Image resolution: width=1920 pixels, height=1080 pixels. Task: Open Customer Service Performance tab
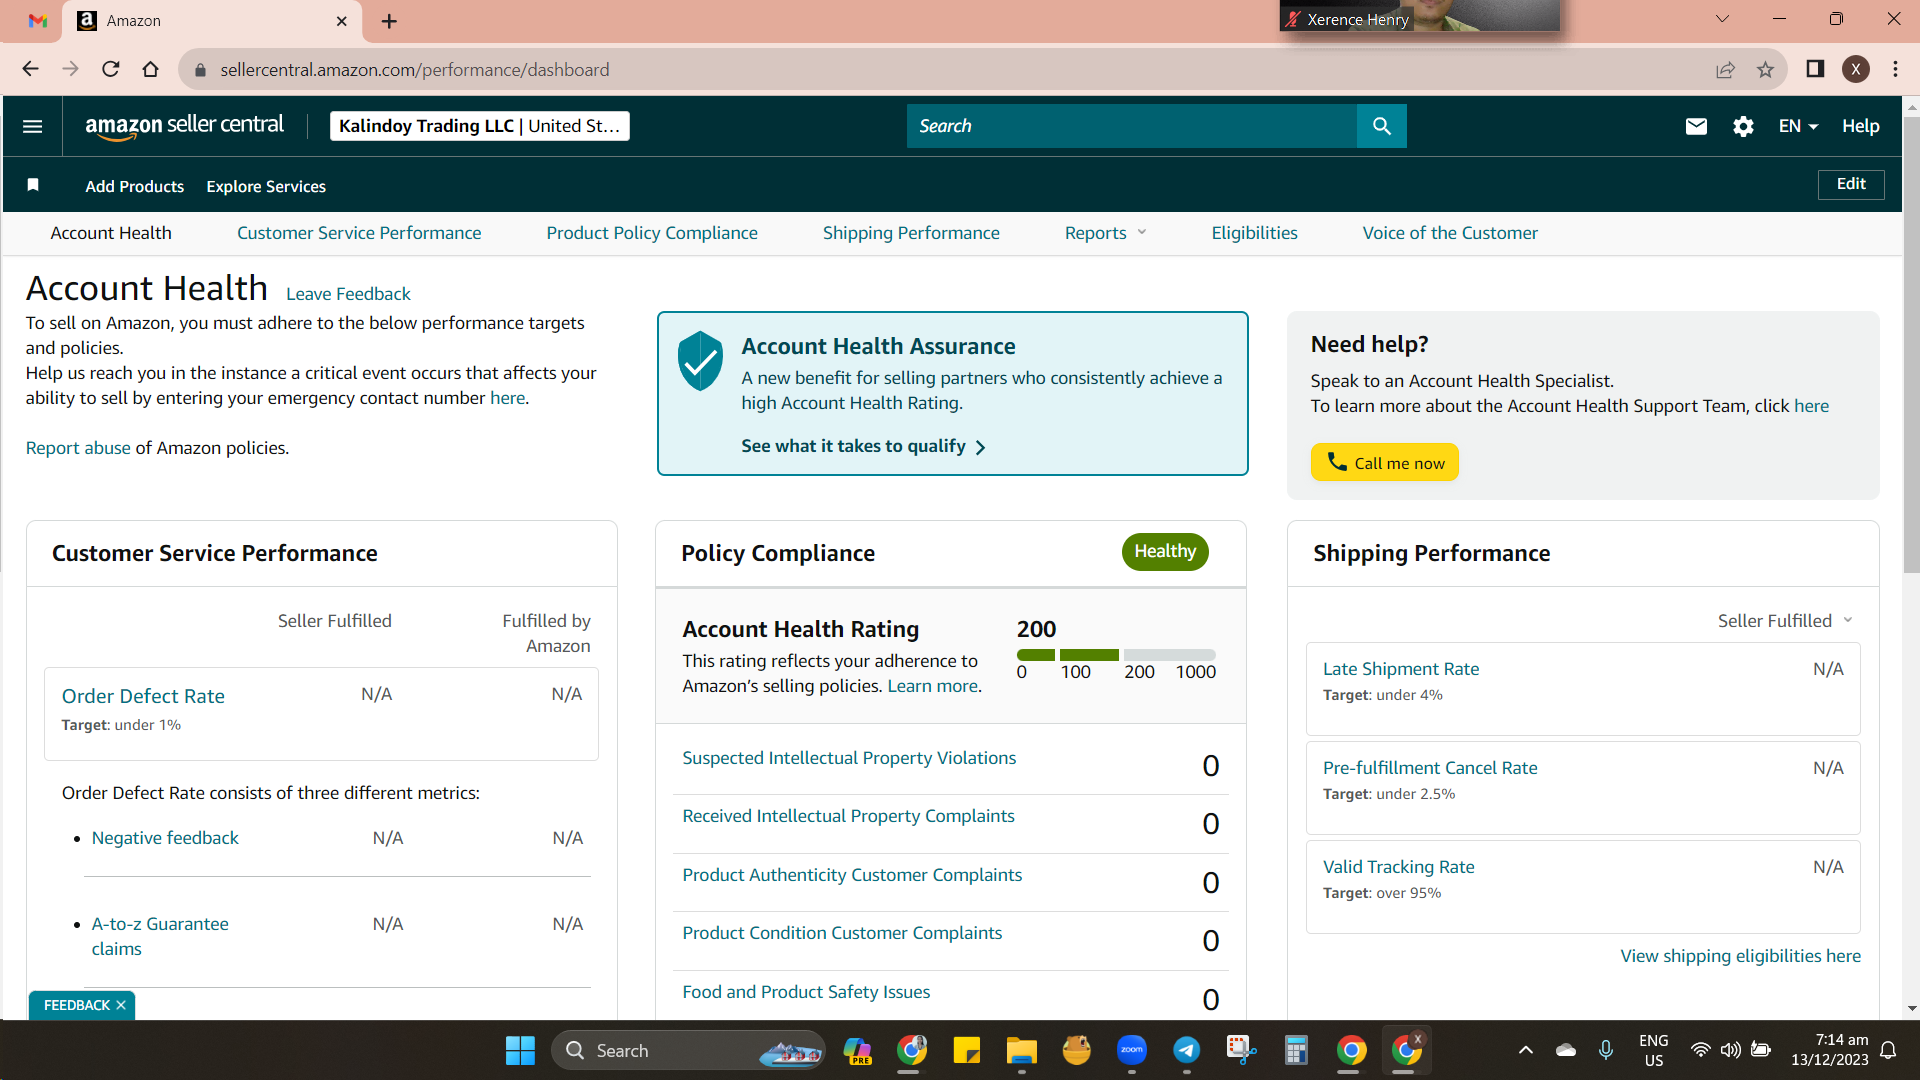(359, 233)
